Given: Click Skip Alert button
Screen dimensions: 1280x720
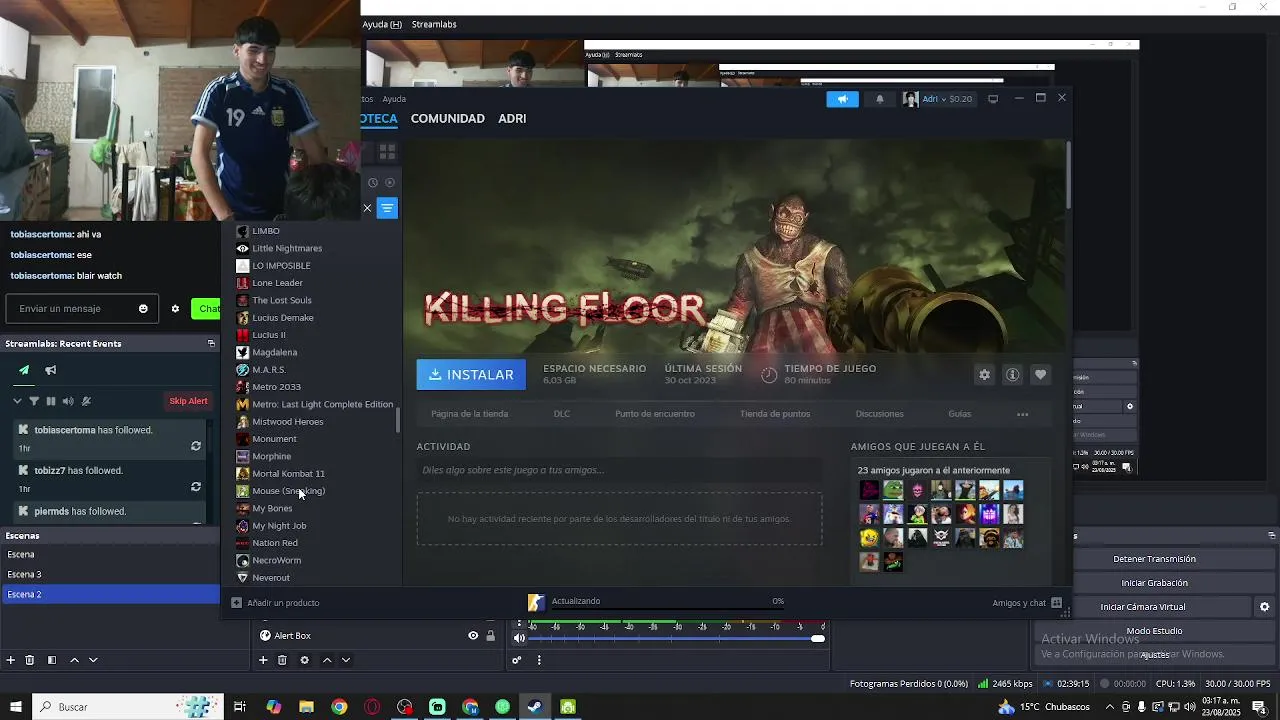Looking at the screenshot, I should coord(188,401).
